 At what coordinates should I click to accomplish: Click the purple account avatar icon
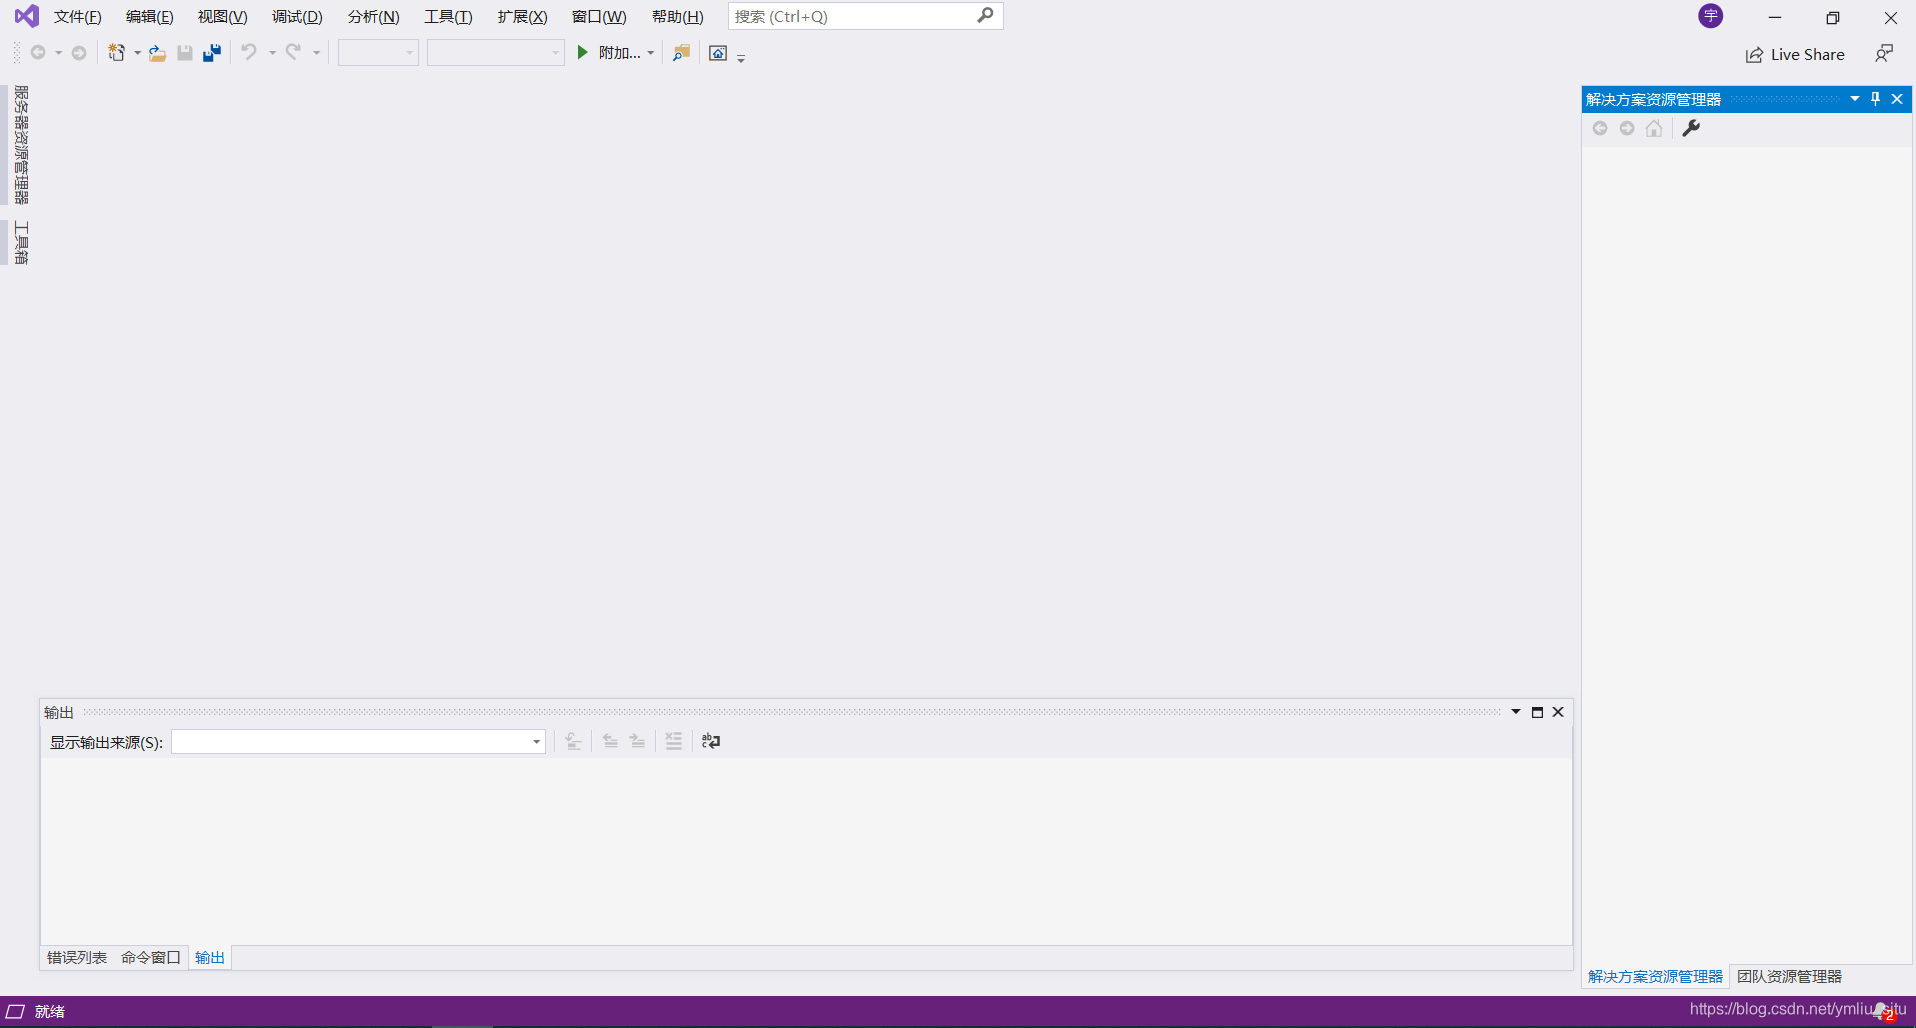point(1711,16)
